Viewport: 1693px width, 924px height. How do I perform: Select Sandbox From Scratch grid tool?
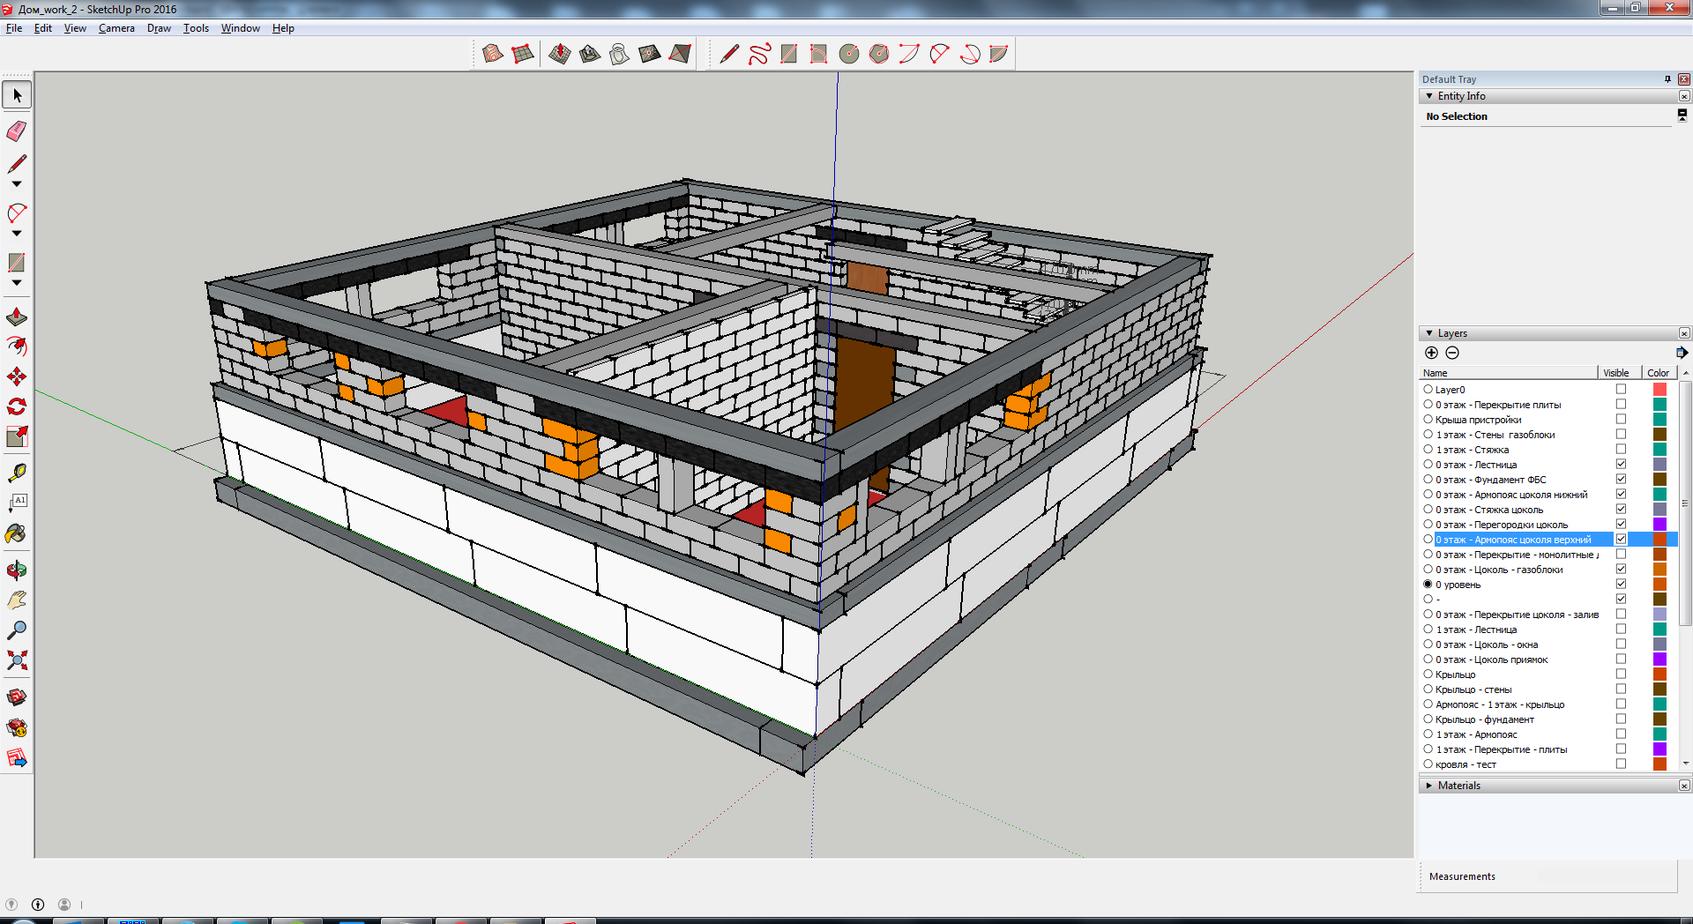(522, 54)
